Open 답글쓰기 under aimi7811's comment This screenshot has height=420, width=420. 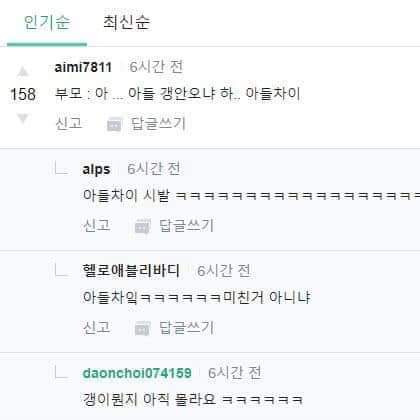click(x=158, y=123)
